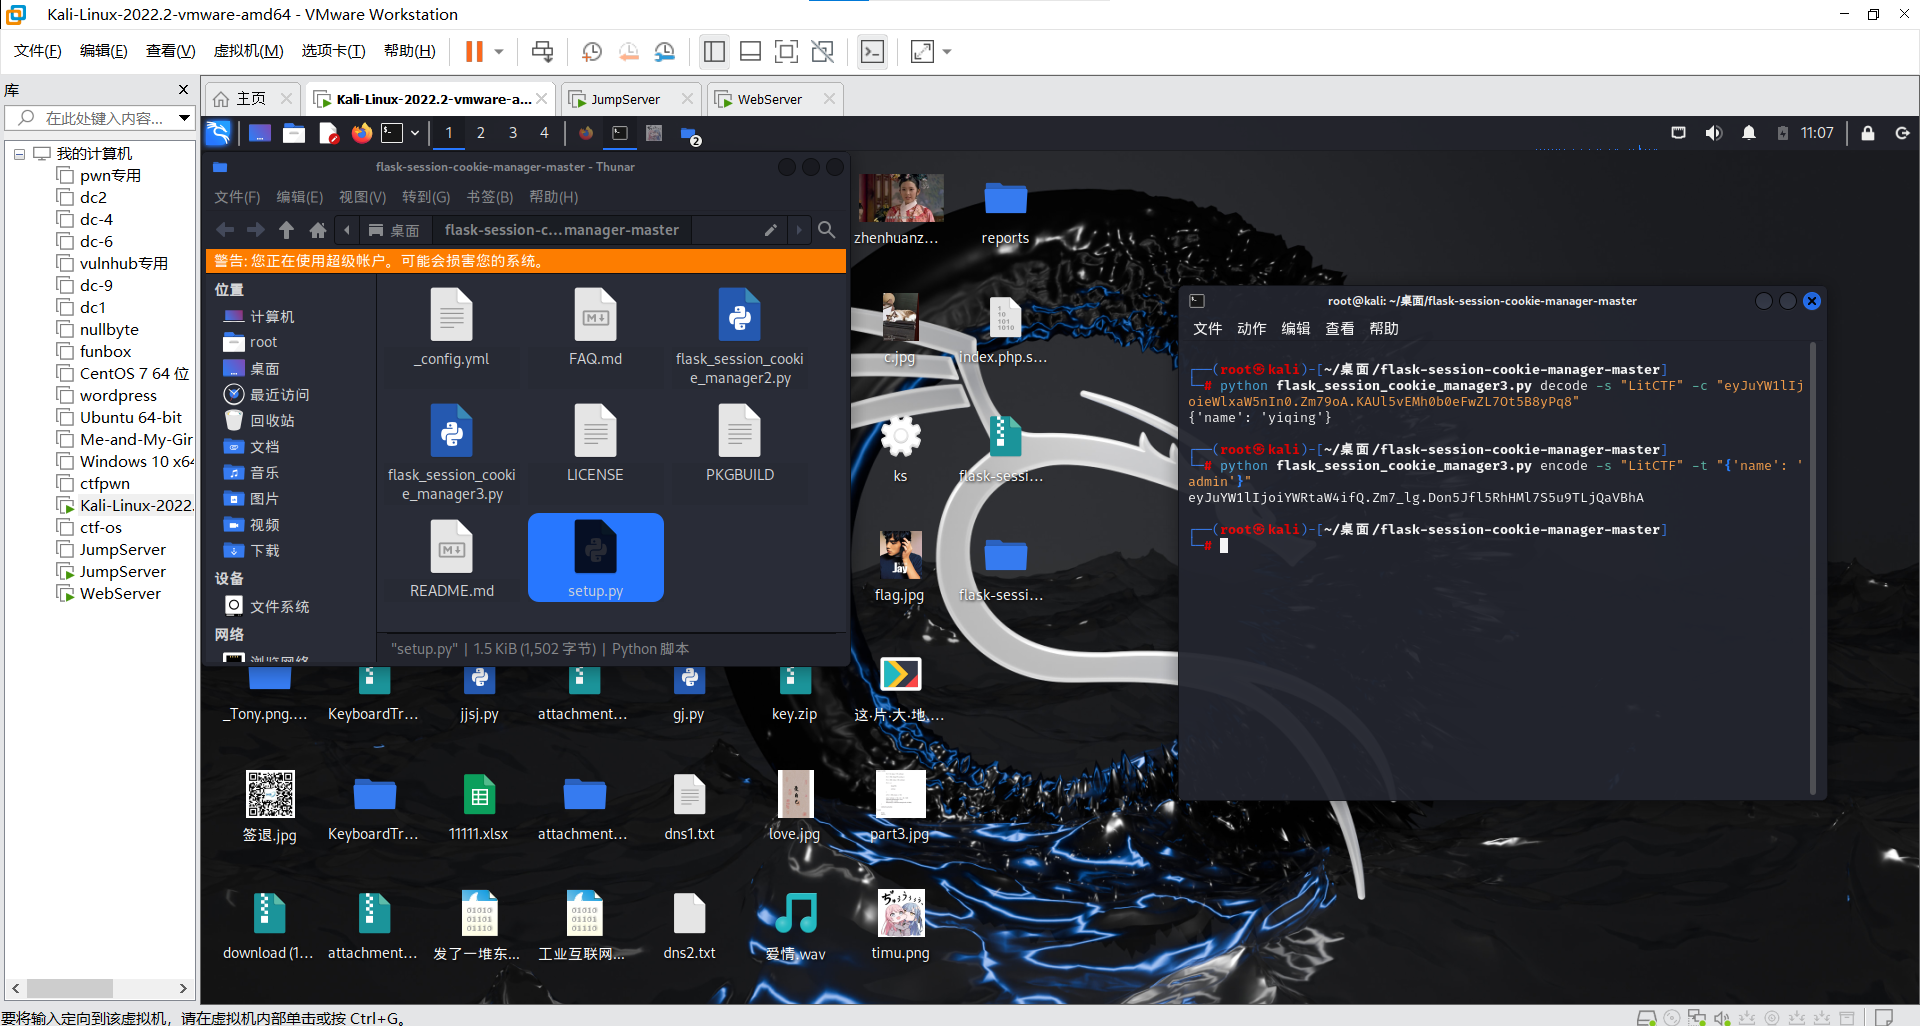
Task: Switch to workspace 4 in Kali panel
Action: pyautogui.click(x=545, y=133)
